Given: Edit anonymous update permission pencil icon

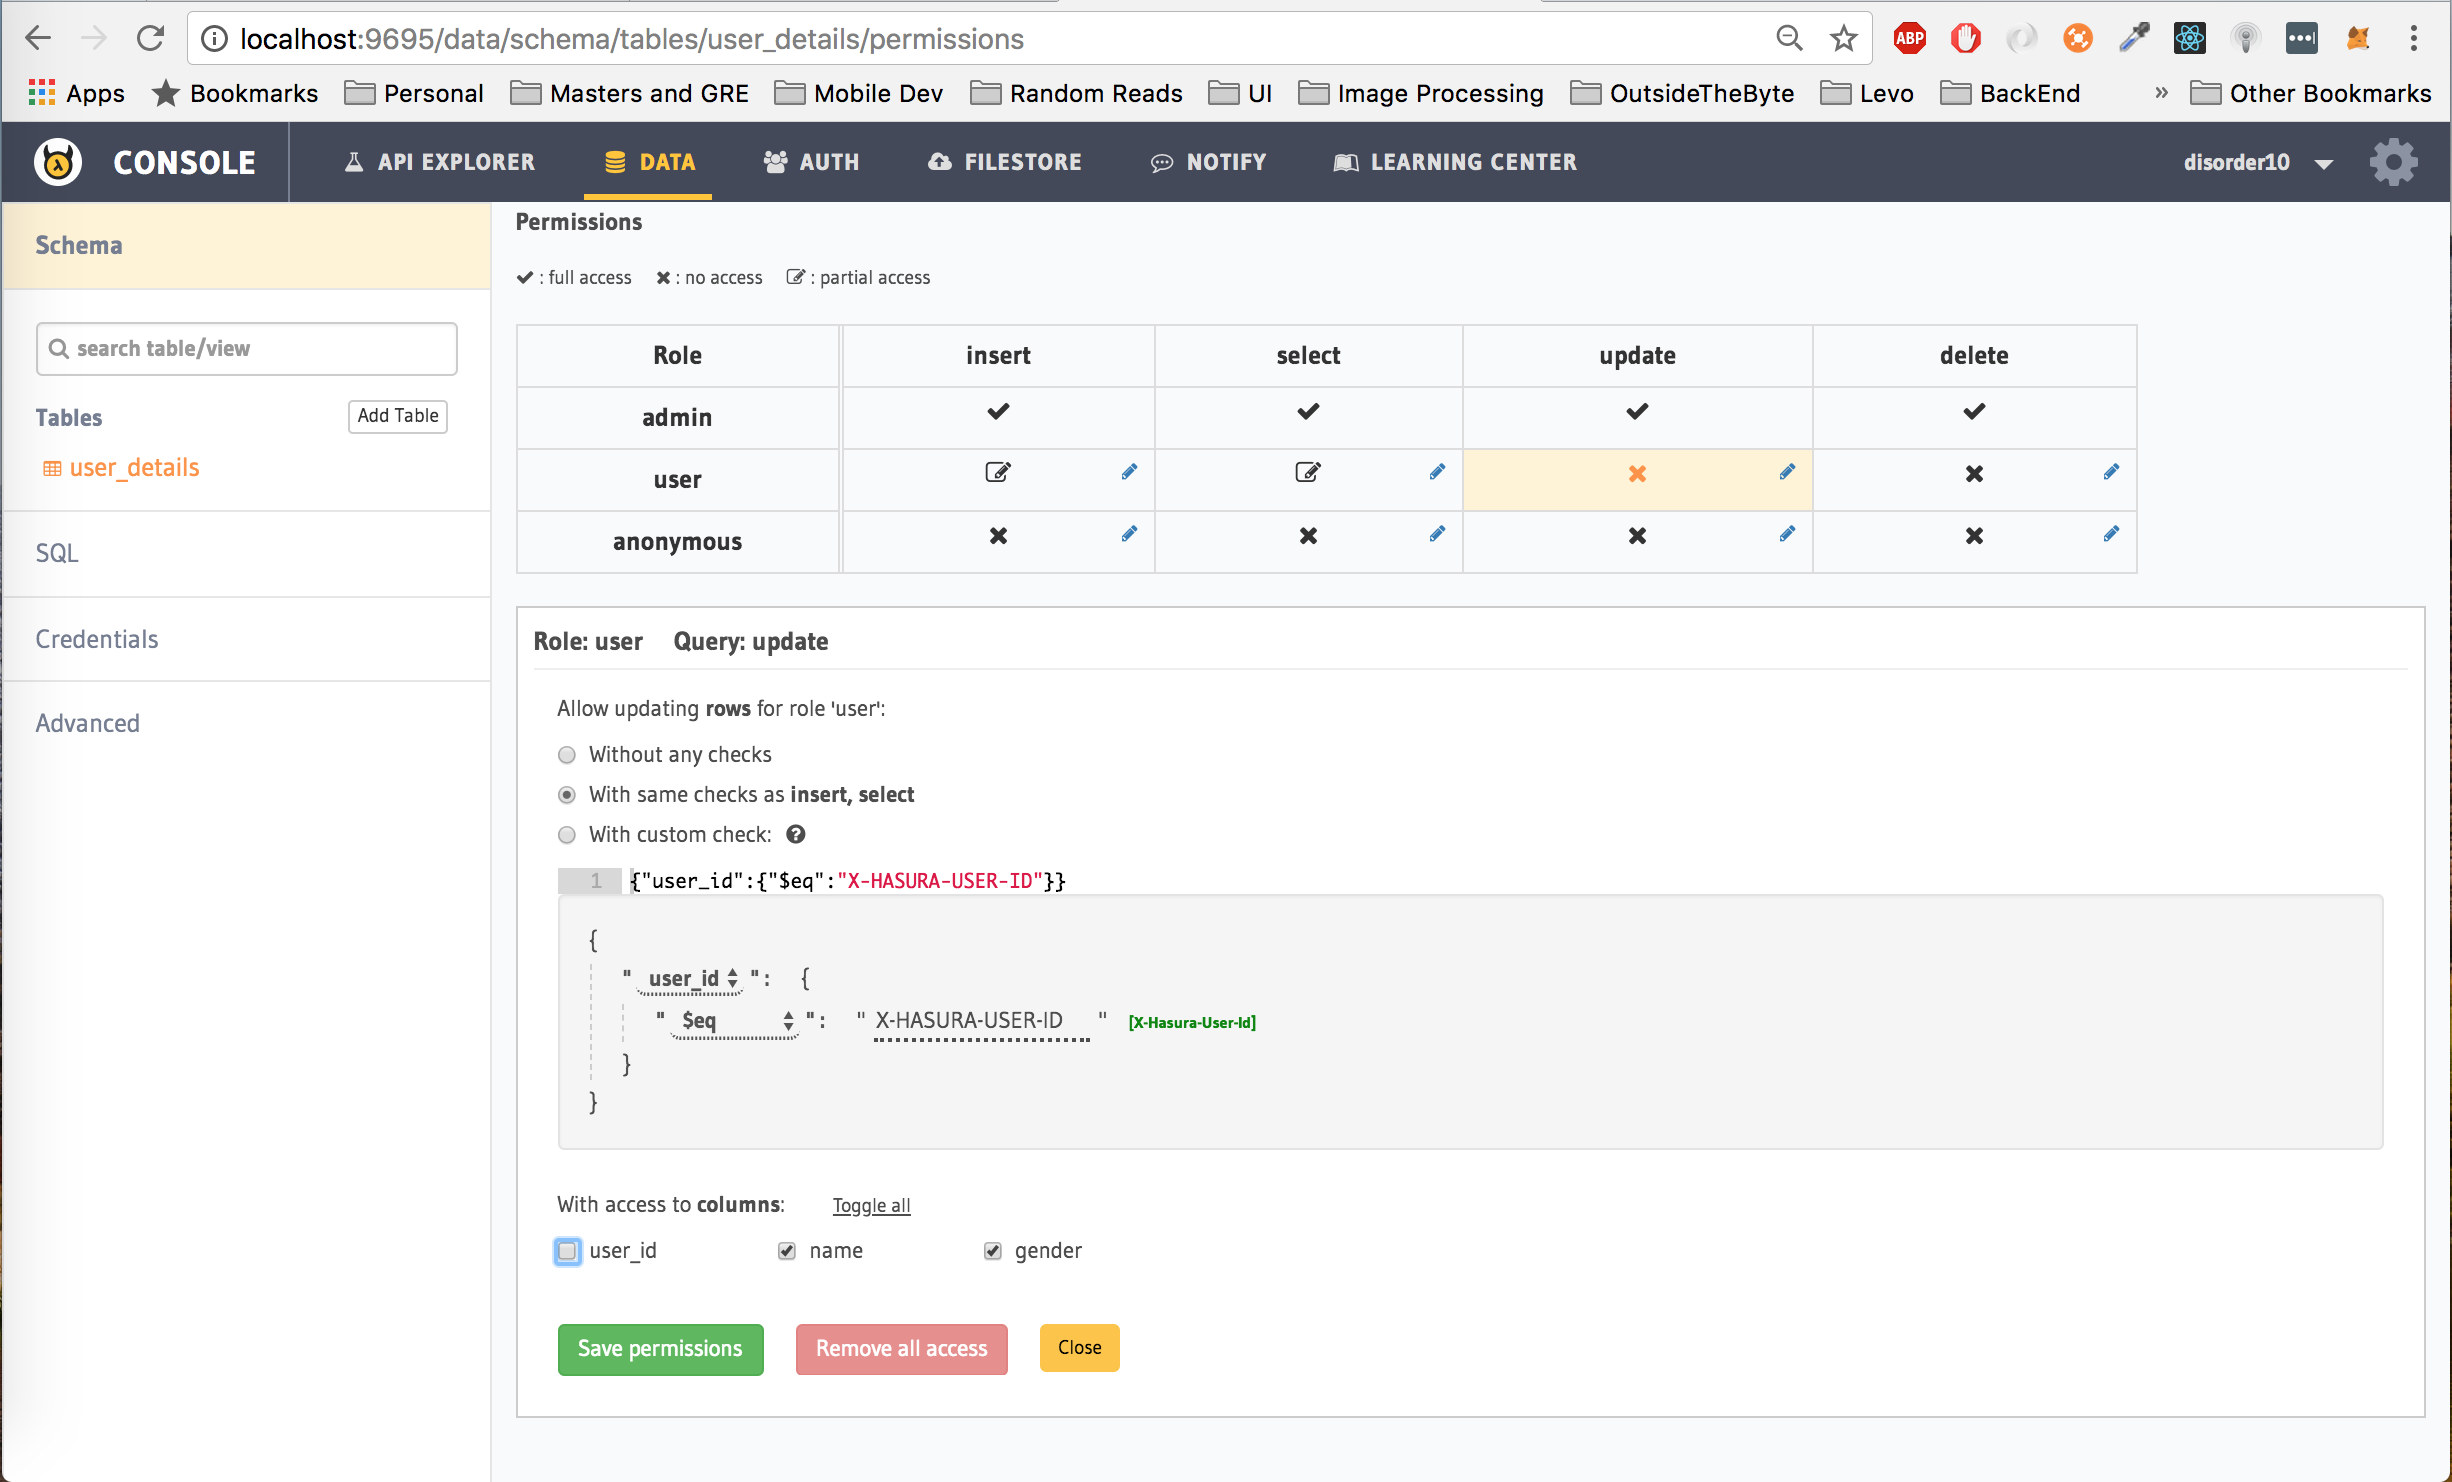Looking at the screenshot, I should click(x=1787, y=534).
